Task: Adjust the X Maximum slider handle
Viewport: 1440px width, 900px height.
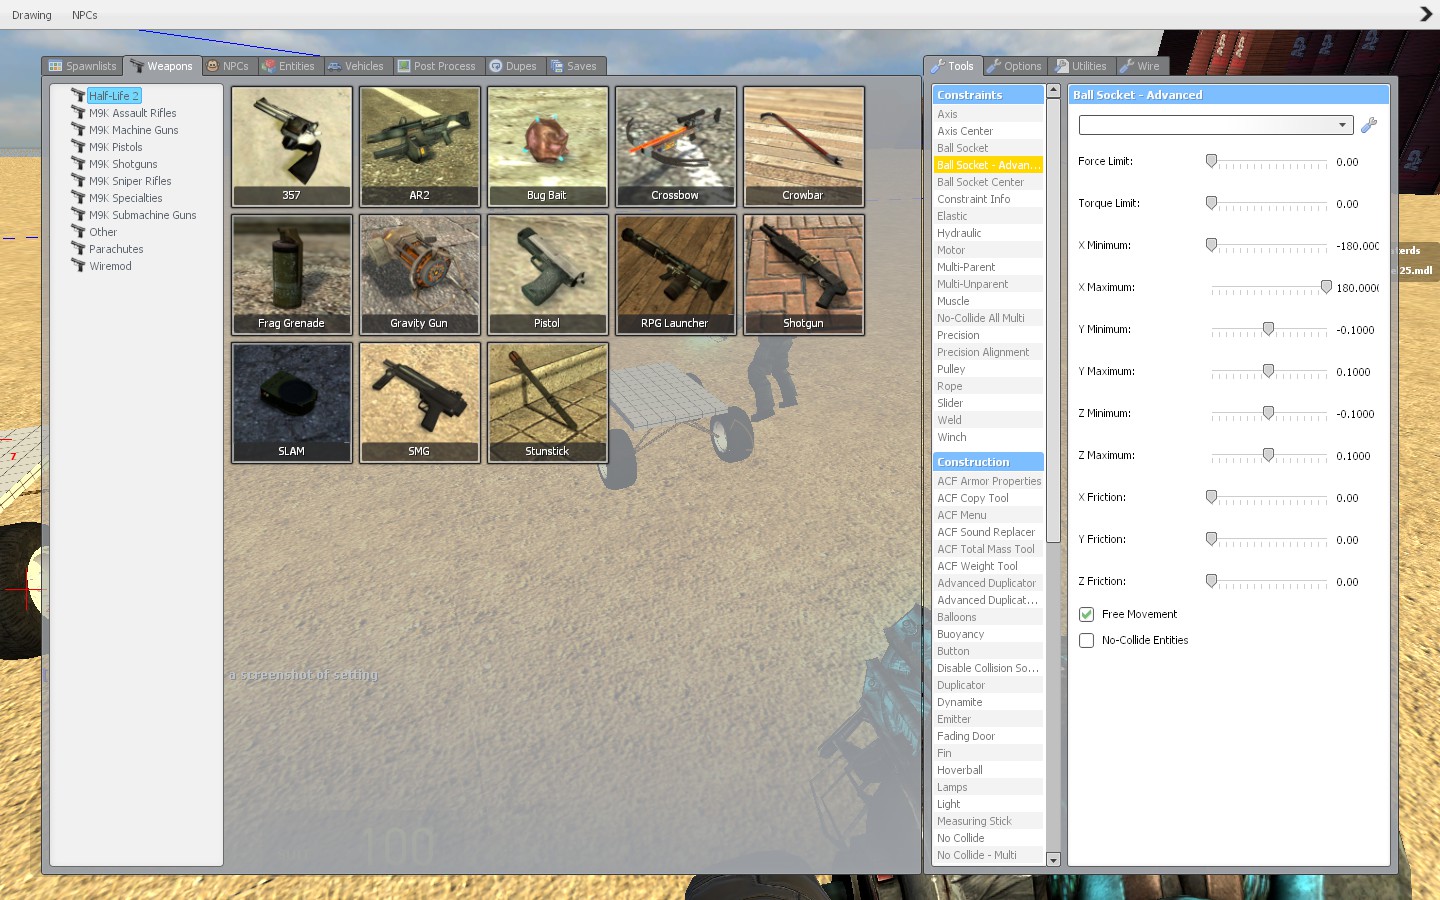Action: point(1326,287)
